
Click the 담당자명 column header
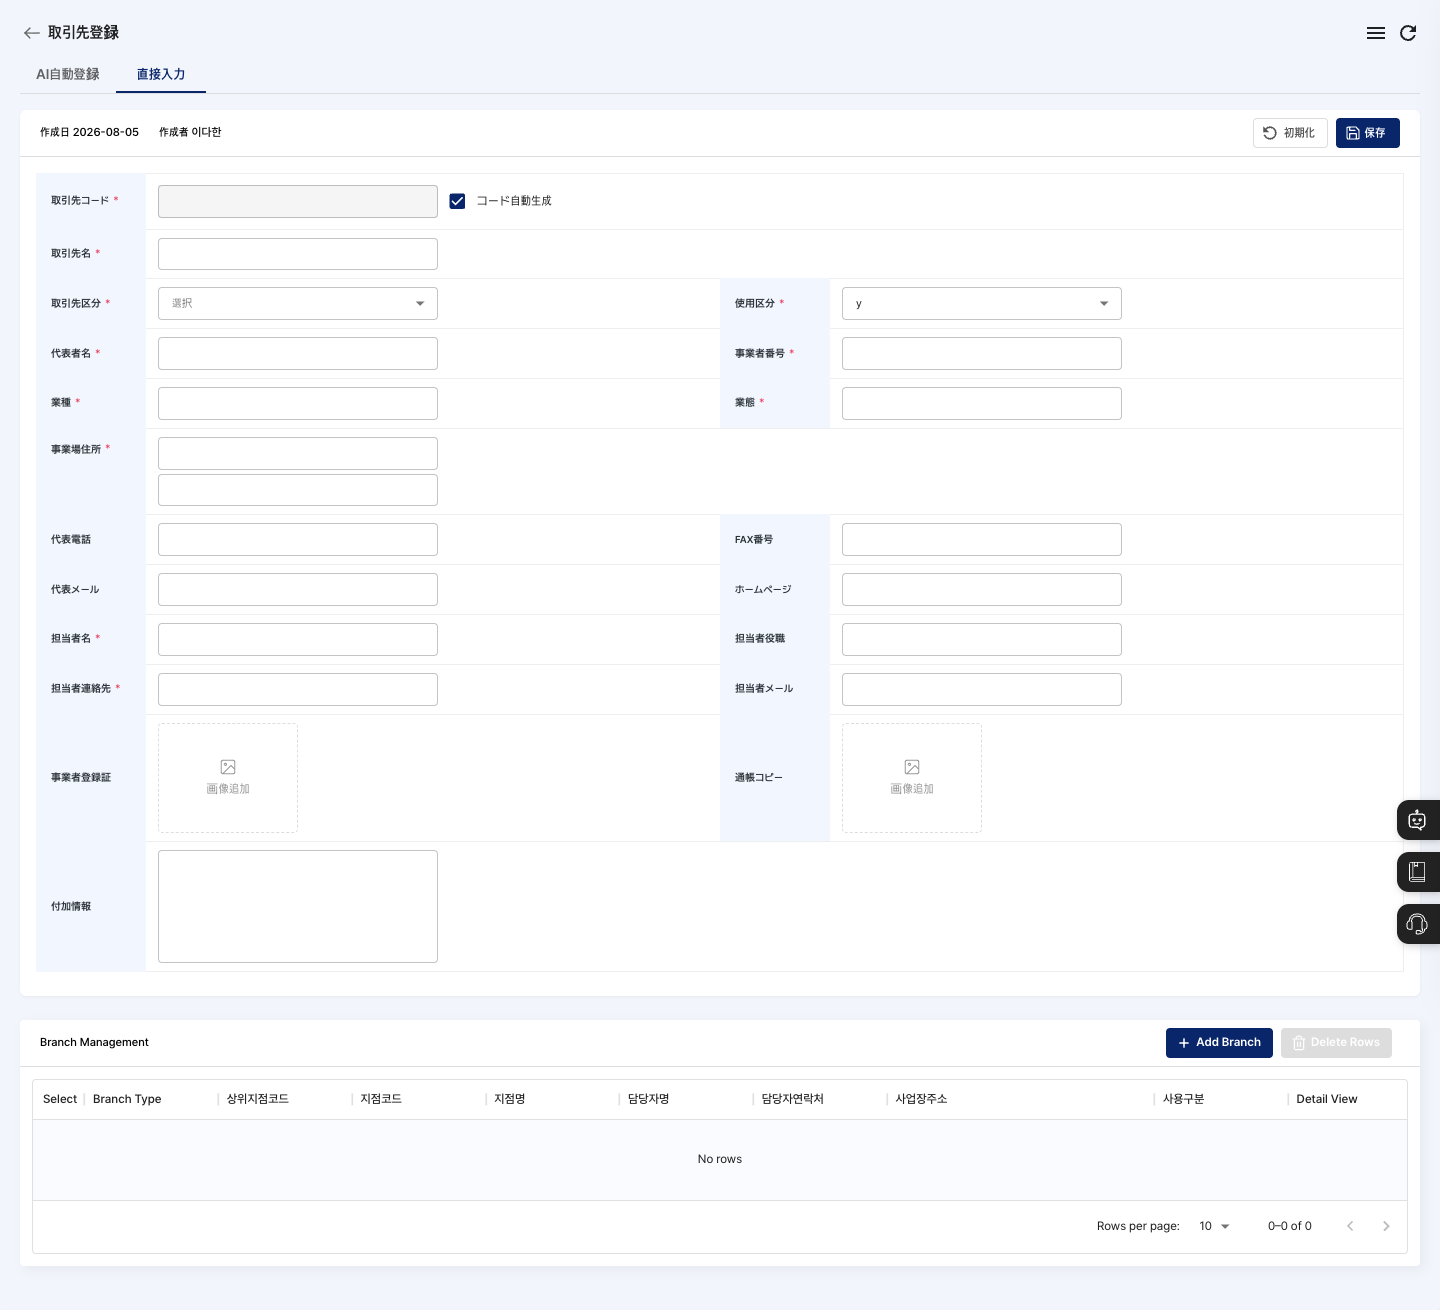(649, 1099)
